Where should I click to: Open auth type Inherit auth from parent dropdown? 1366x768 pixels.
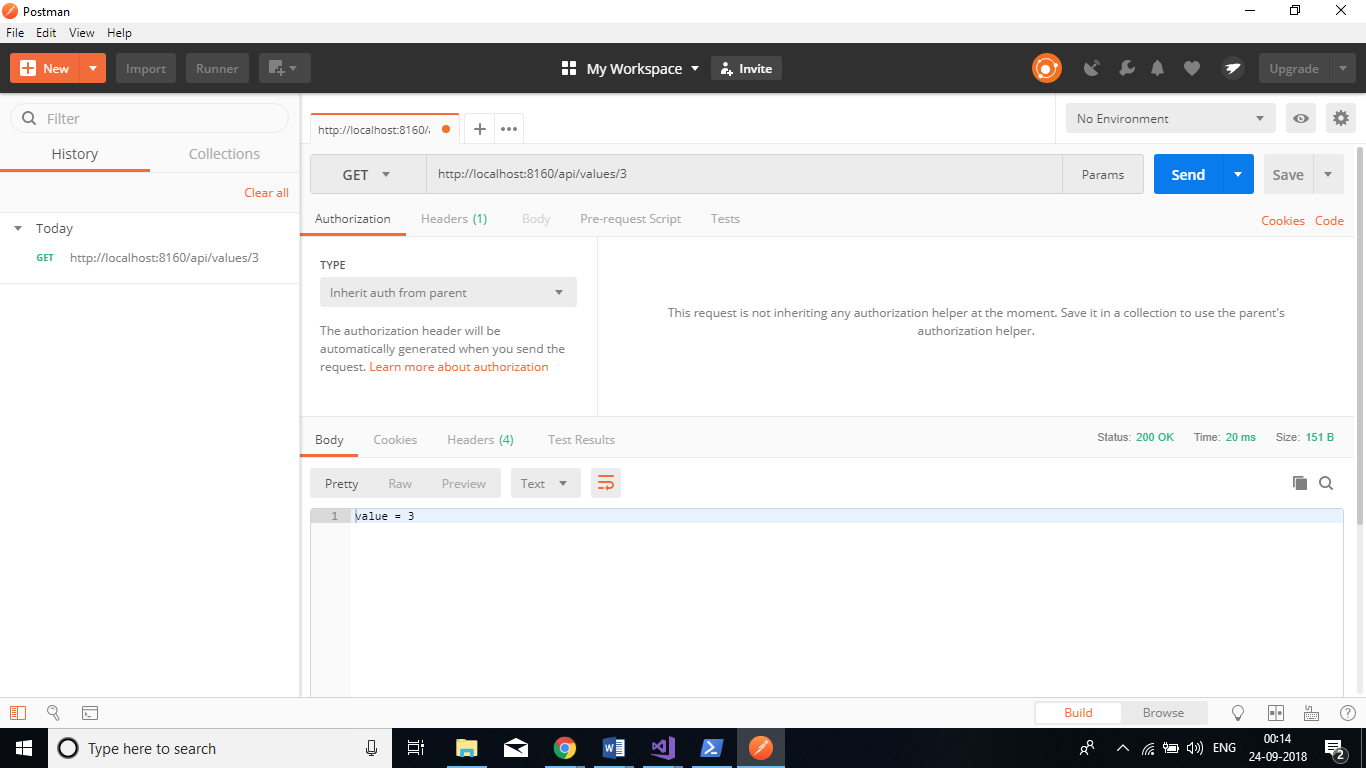coord(447,292)
